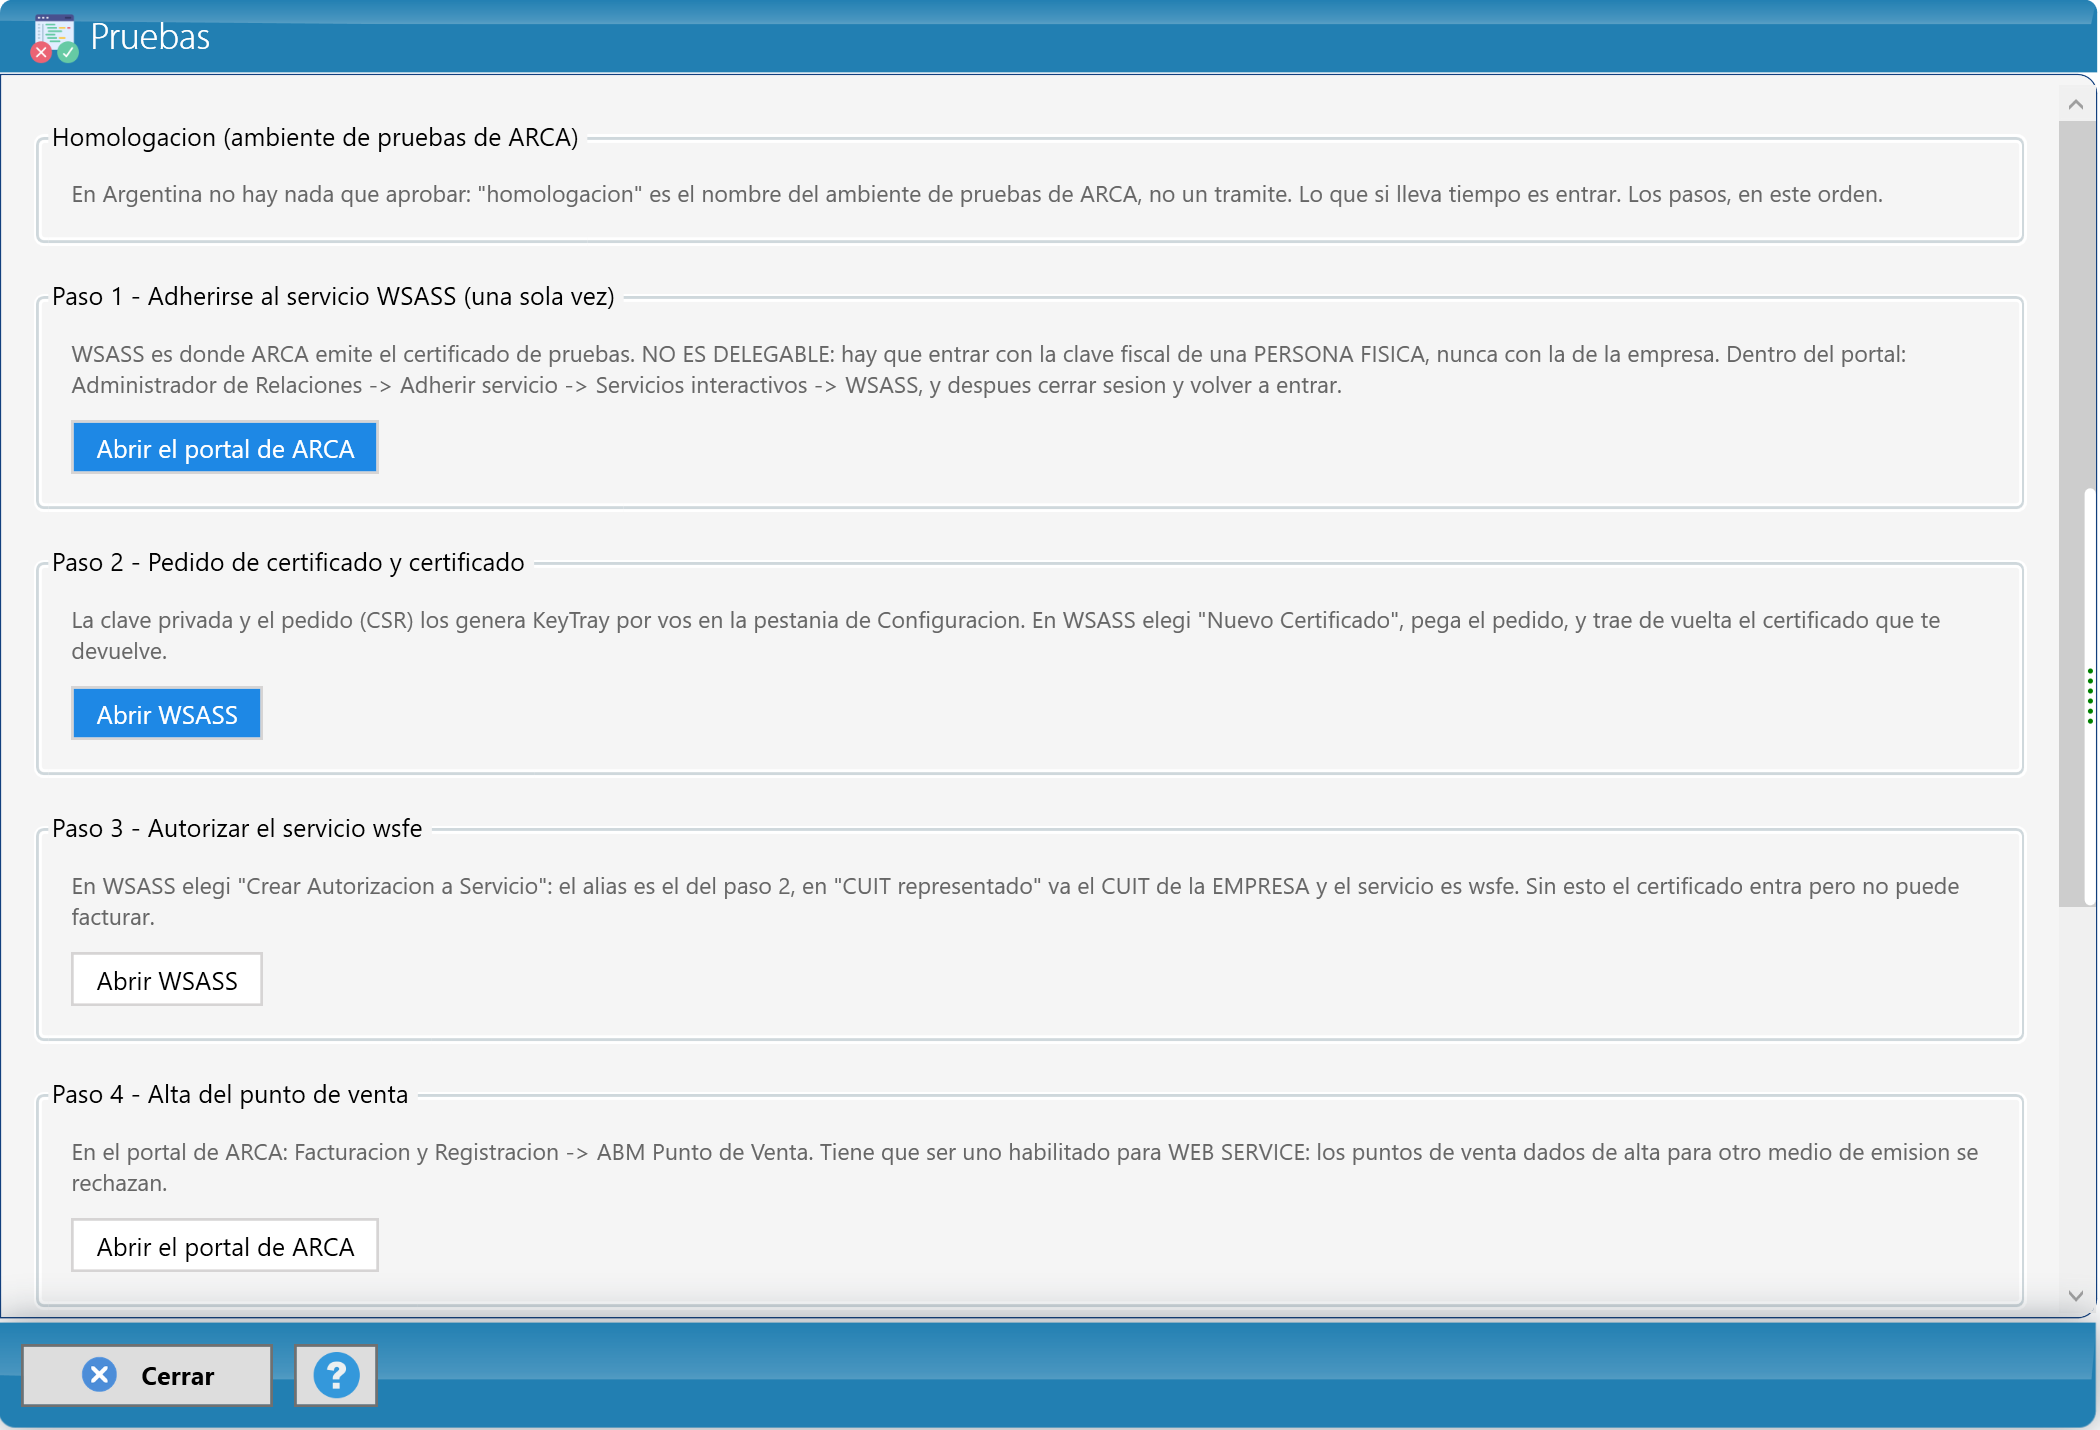The image size is (2100, 1430).
Task: Open the blue question mark help button
Action: click(336, 1375)
